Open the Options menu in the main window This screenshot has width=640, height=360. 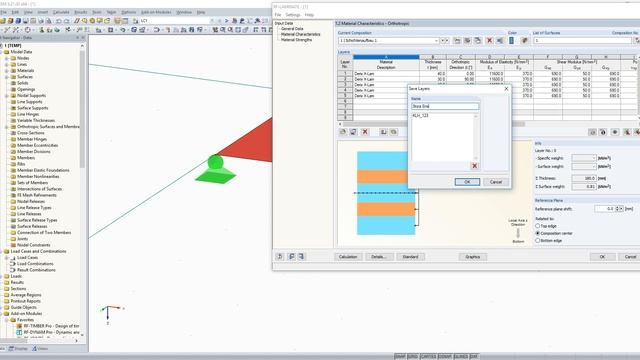[129, 12]
